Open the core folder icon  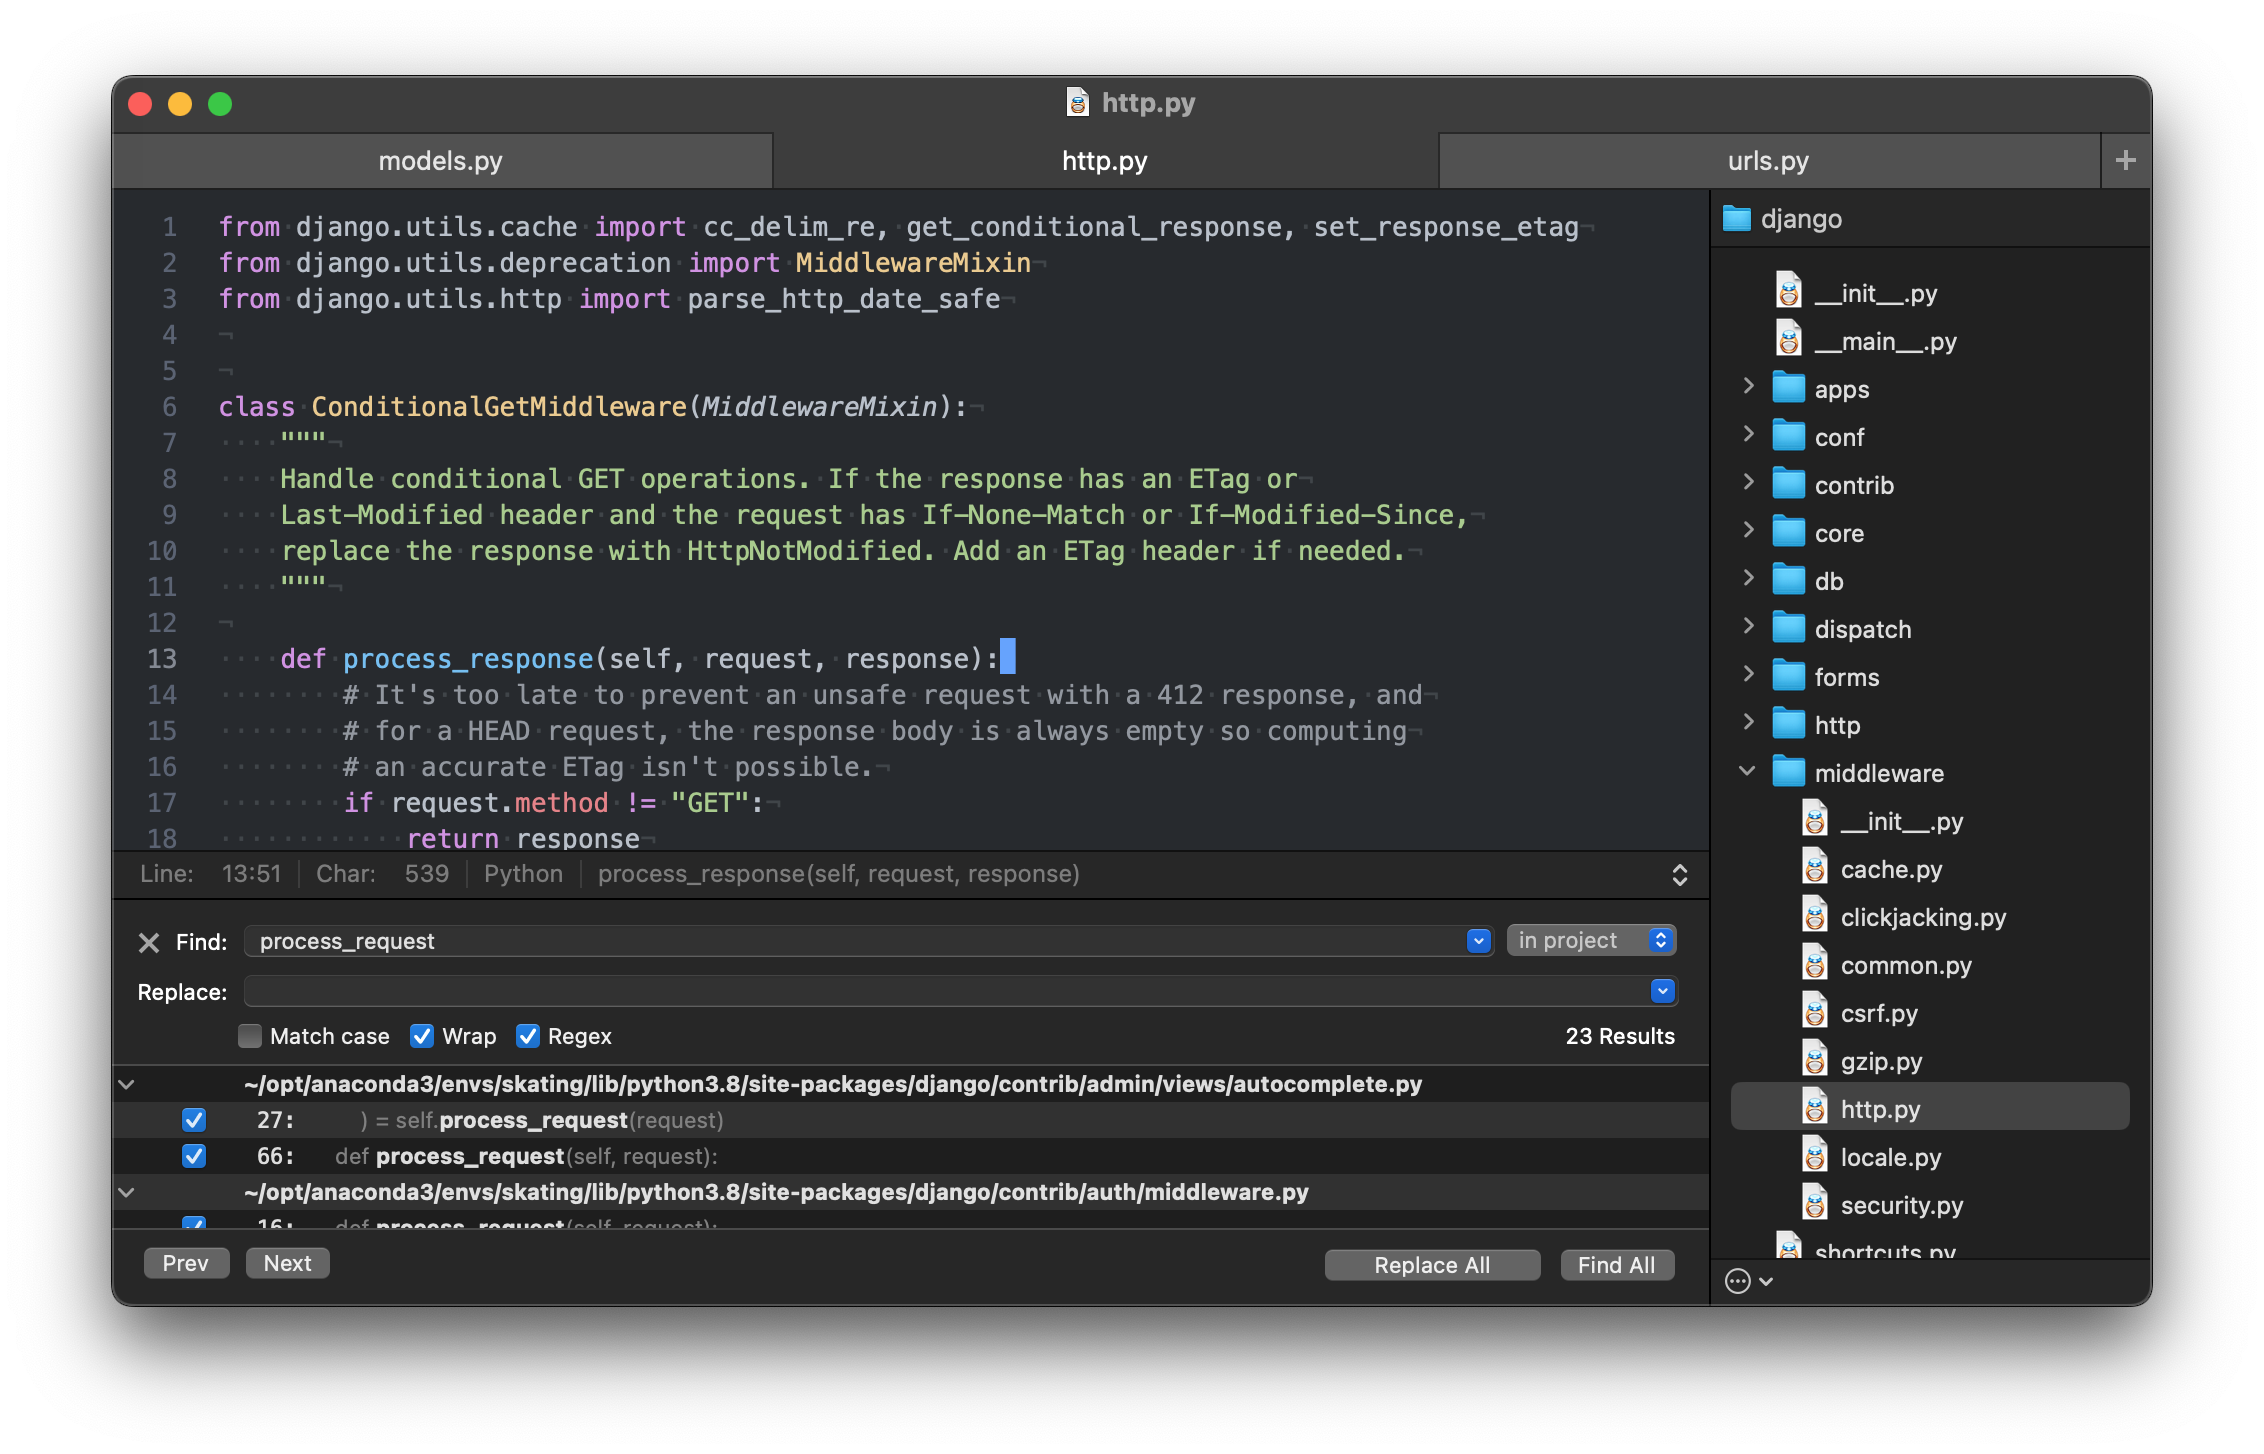pyautogui.click(x=1789, y=533)
